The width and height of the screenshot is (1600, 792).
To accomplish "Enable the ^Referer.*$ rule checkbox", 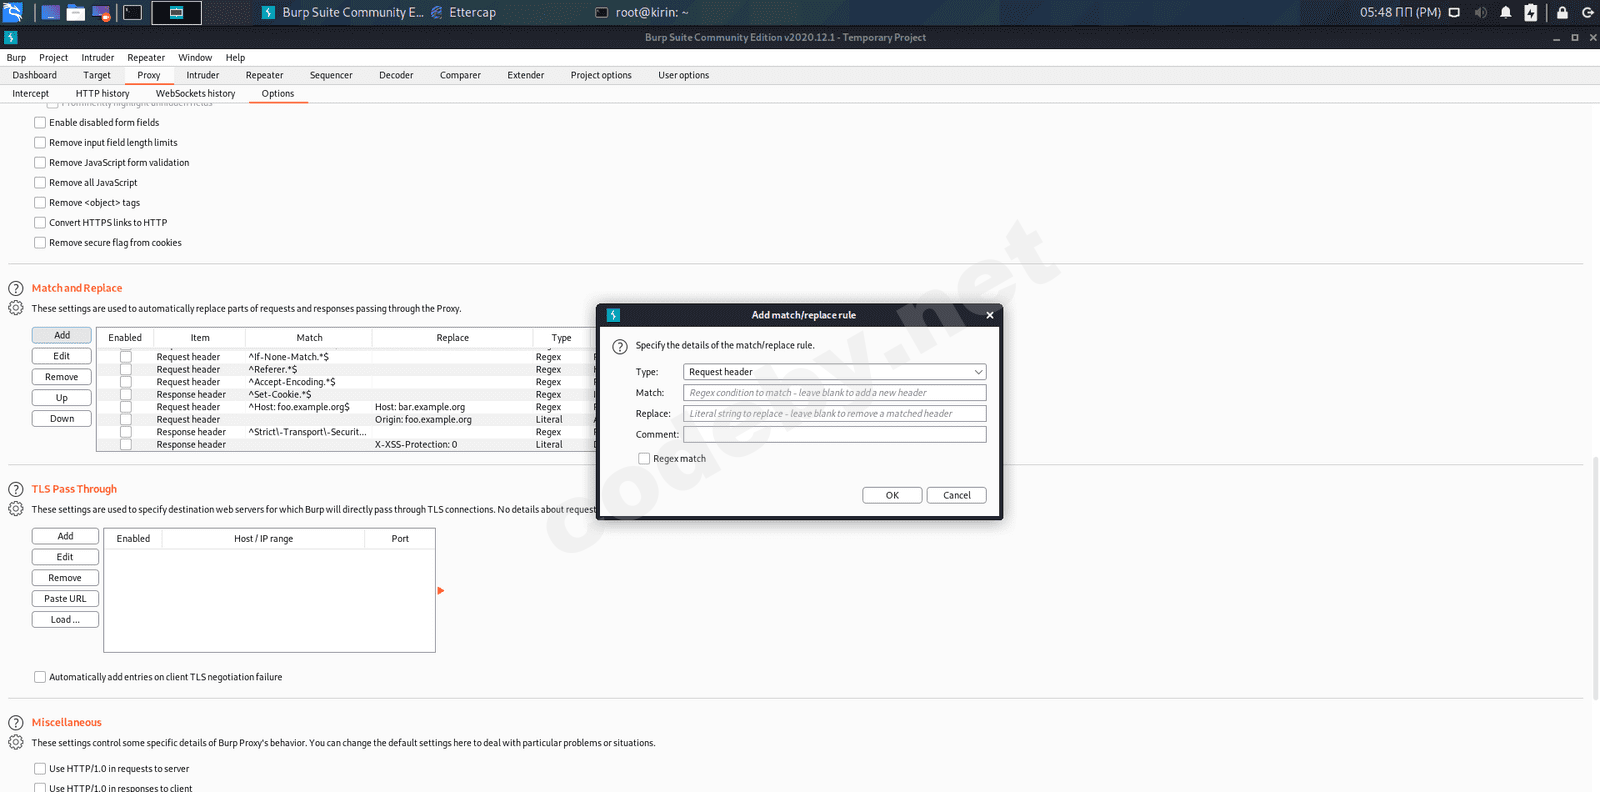I will (126, 369).
